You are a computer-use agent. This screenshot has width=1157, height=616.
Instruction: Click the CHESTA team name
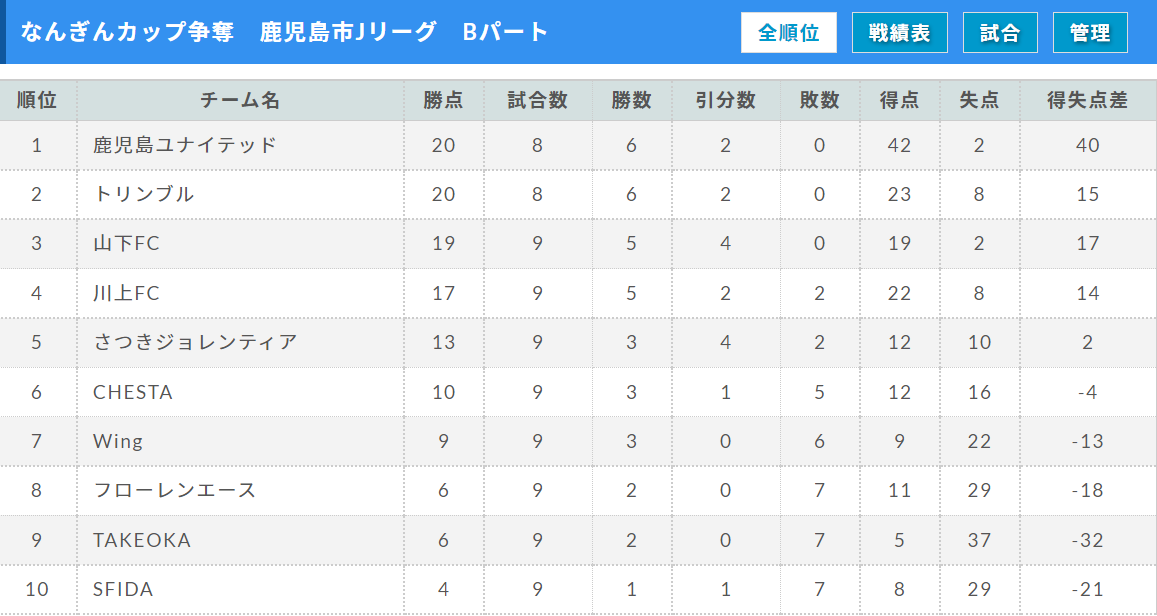[133, 392]
